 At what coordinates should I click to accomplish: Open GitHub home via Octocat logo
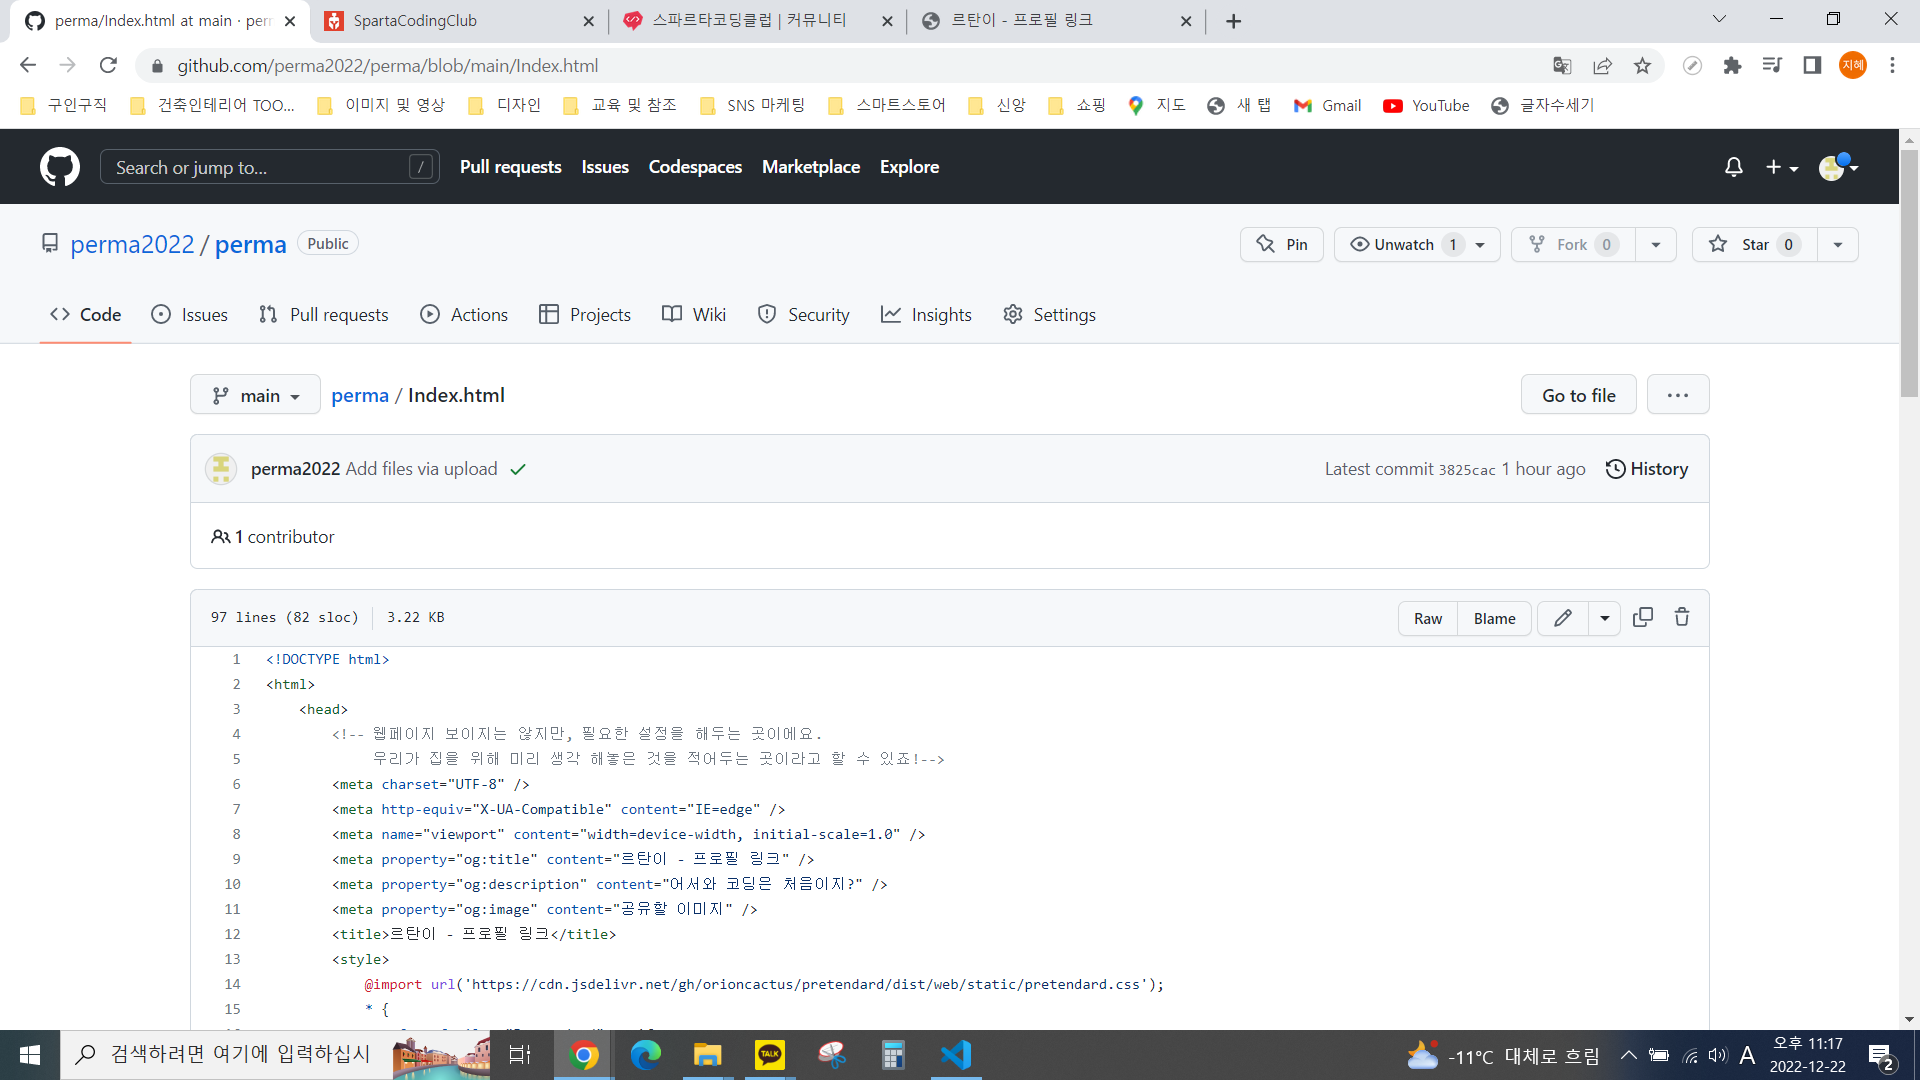click(60, 167)
